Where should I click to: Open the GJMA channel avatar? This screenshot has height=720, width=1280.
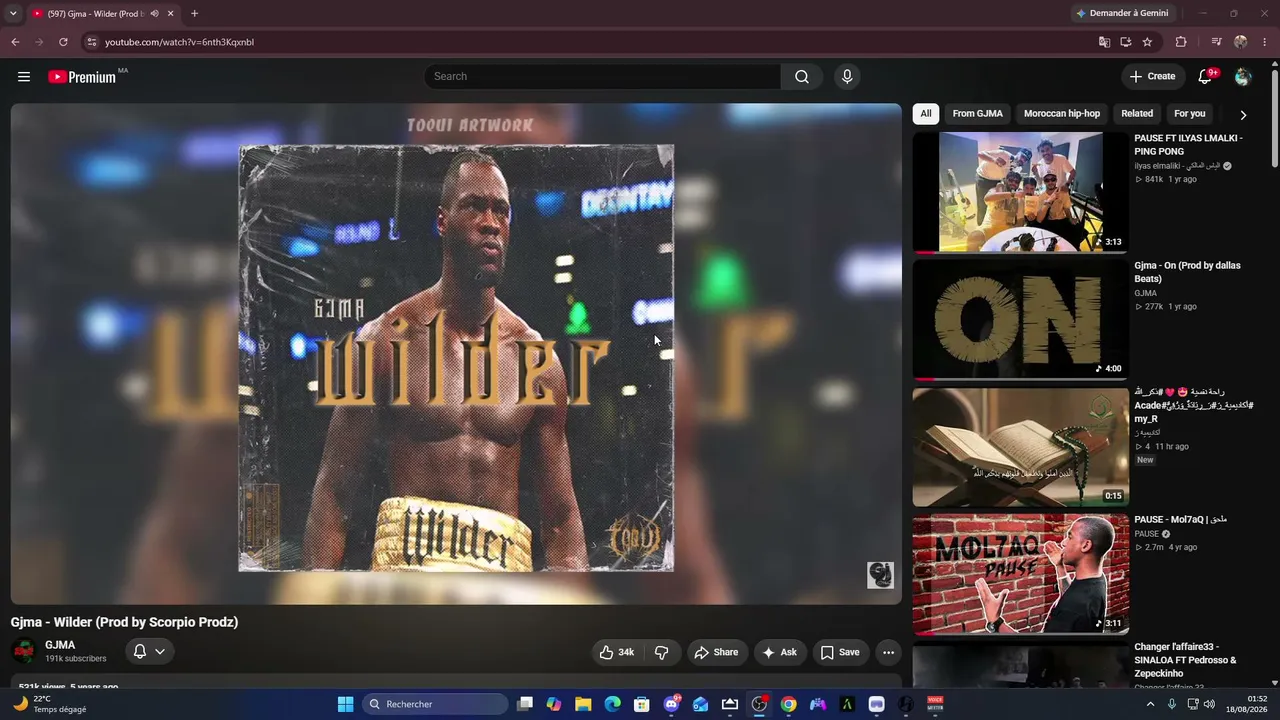24,651
